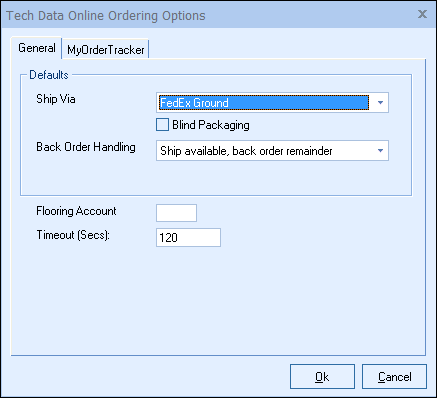
Task: Select the General tab
Action: [37, 48]
